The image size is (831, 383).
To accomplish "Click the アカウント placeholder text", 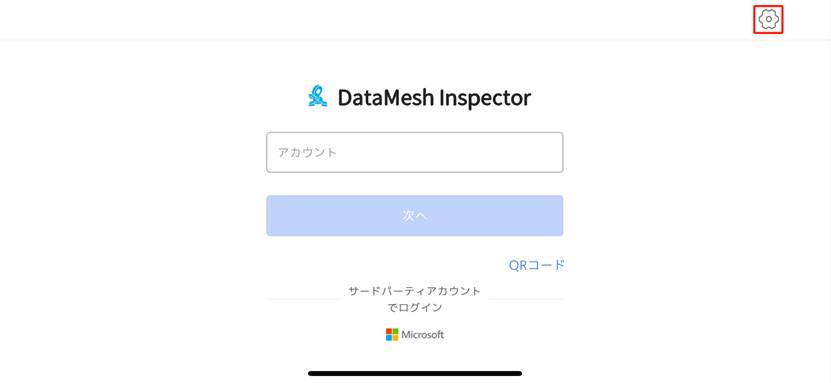I will (307, 153).
